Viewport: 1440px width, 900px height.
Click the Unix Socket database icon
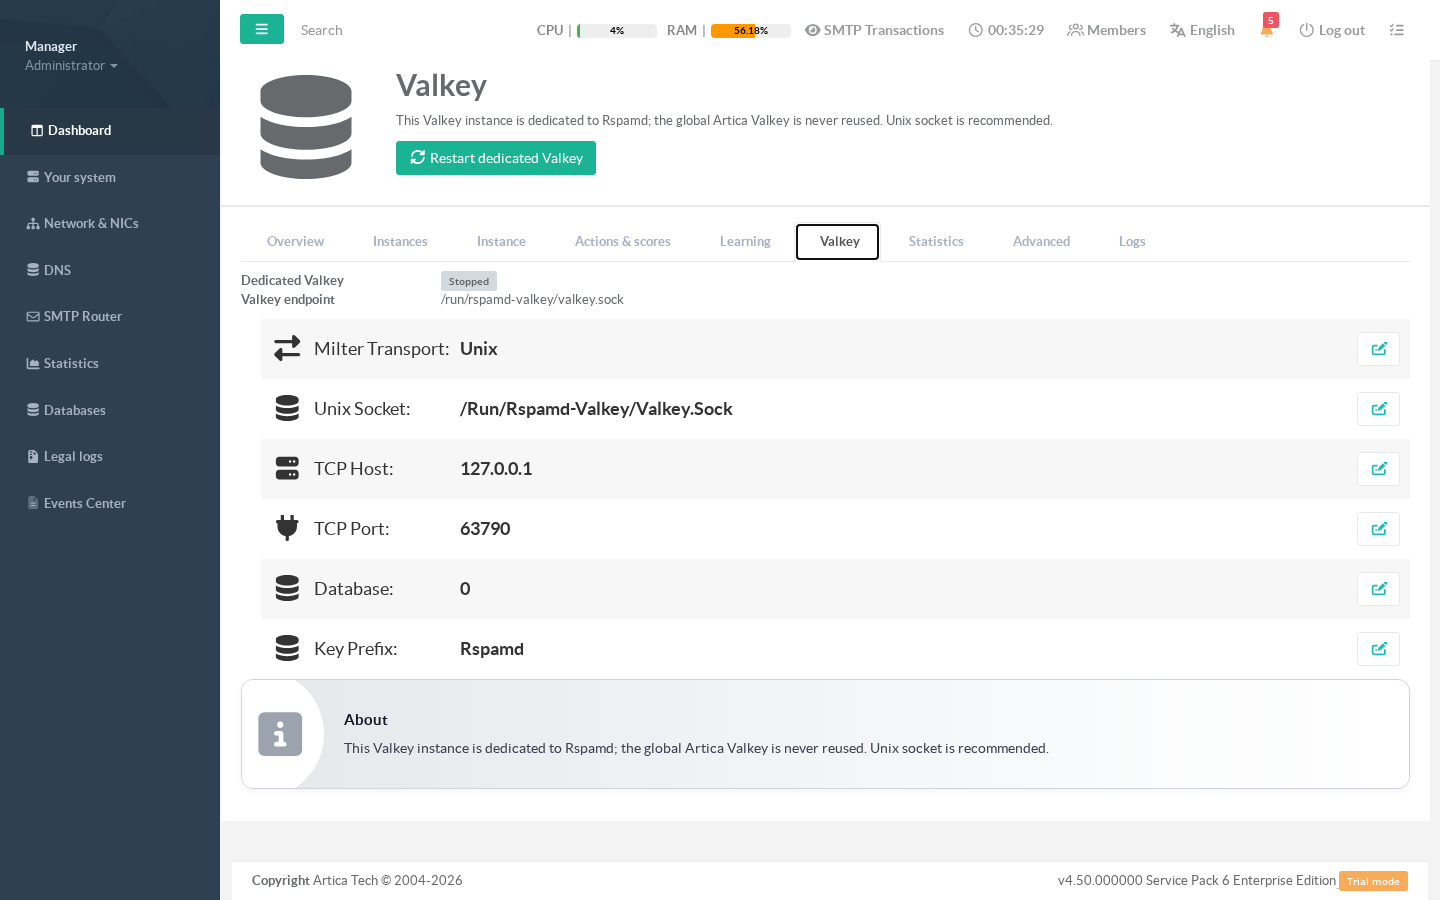pos(287,408)
